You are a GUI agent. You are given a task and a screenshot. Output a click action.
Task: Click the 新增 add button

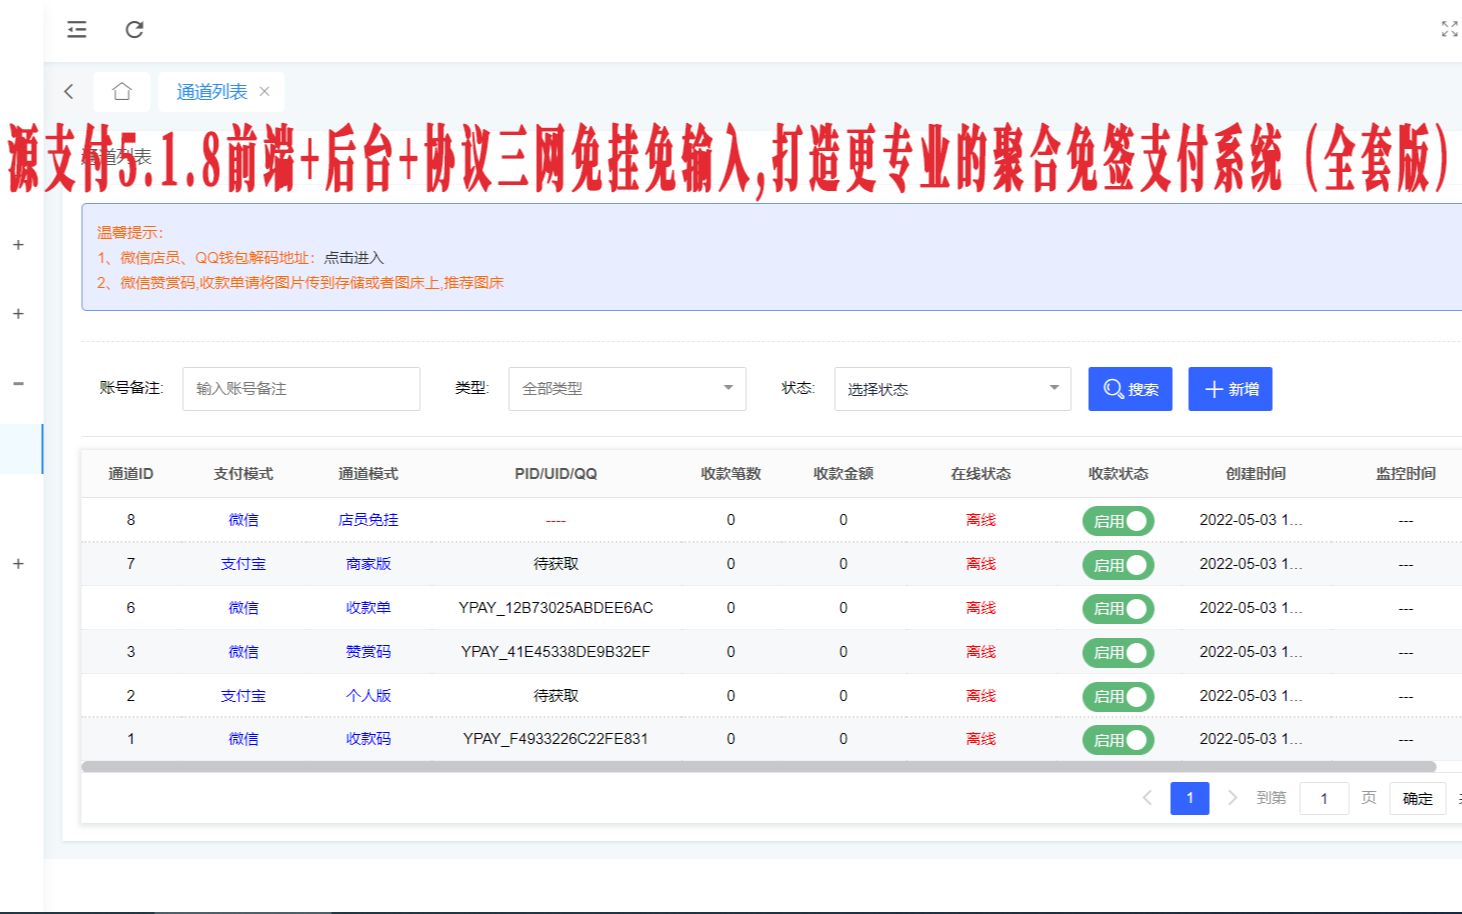[1230, 389]
